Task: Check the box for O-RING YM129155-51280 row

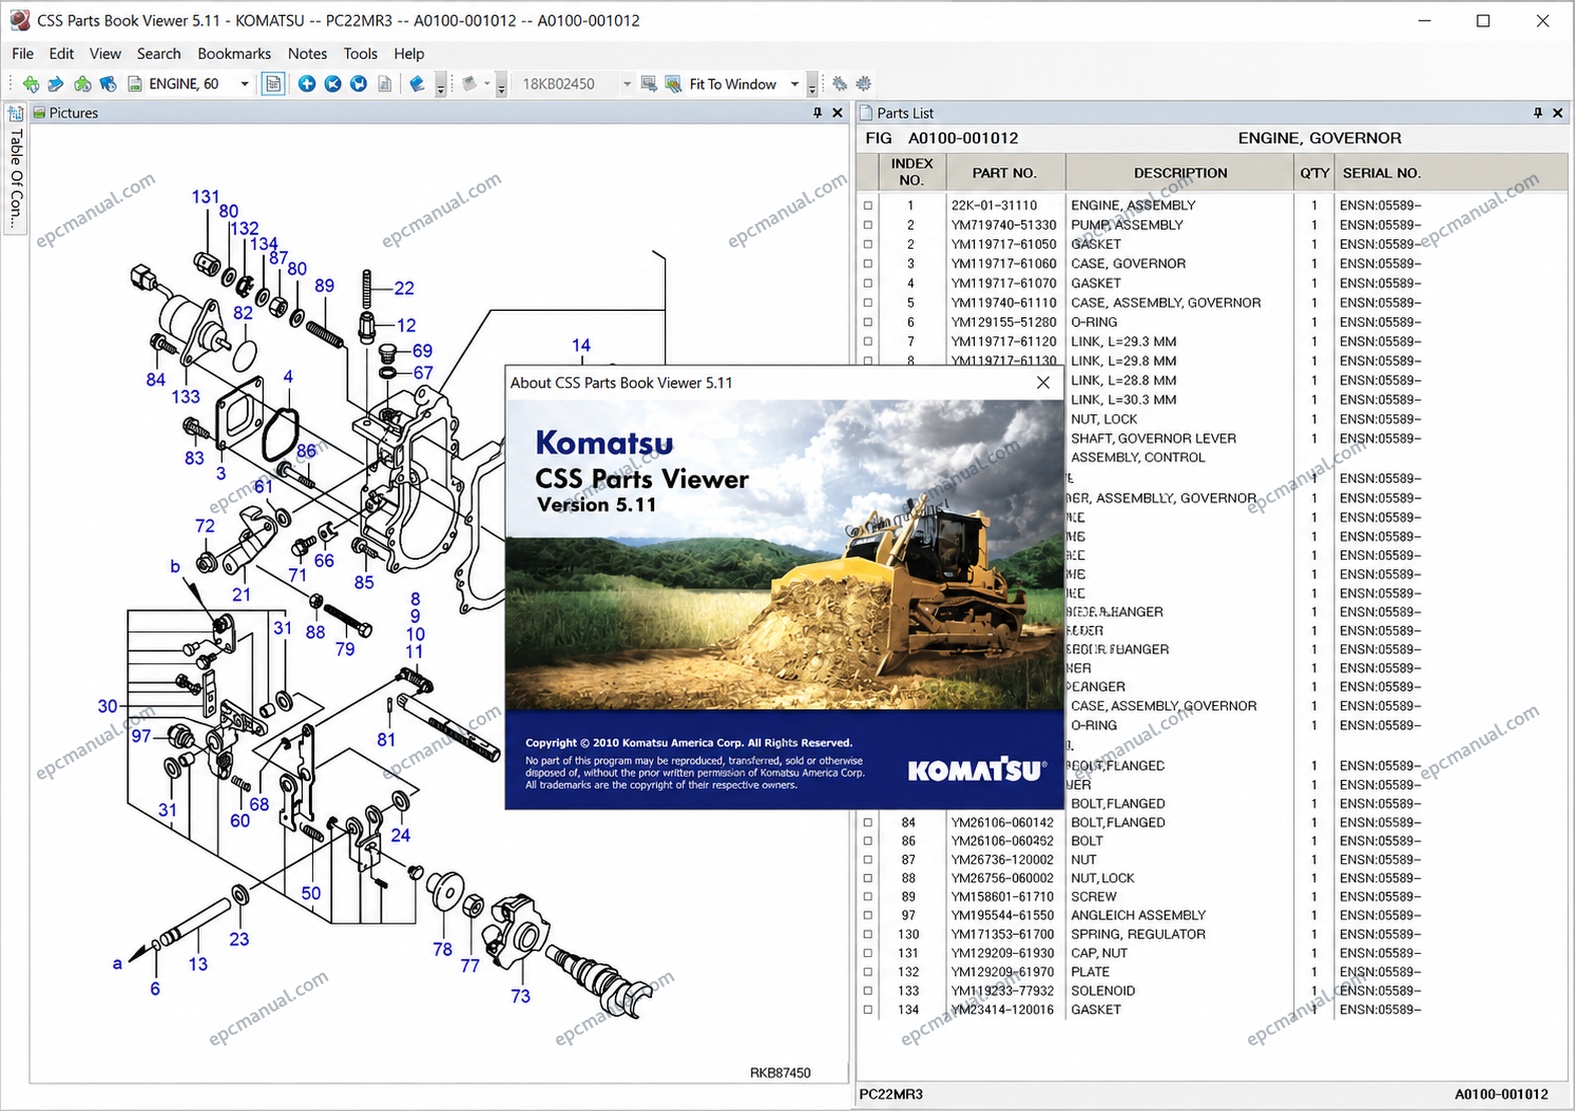Action: coord(868,322)
